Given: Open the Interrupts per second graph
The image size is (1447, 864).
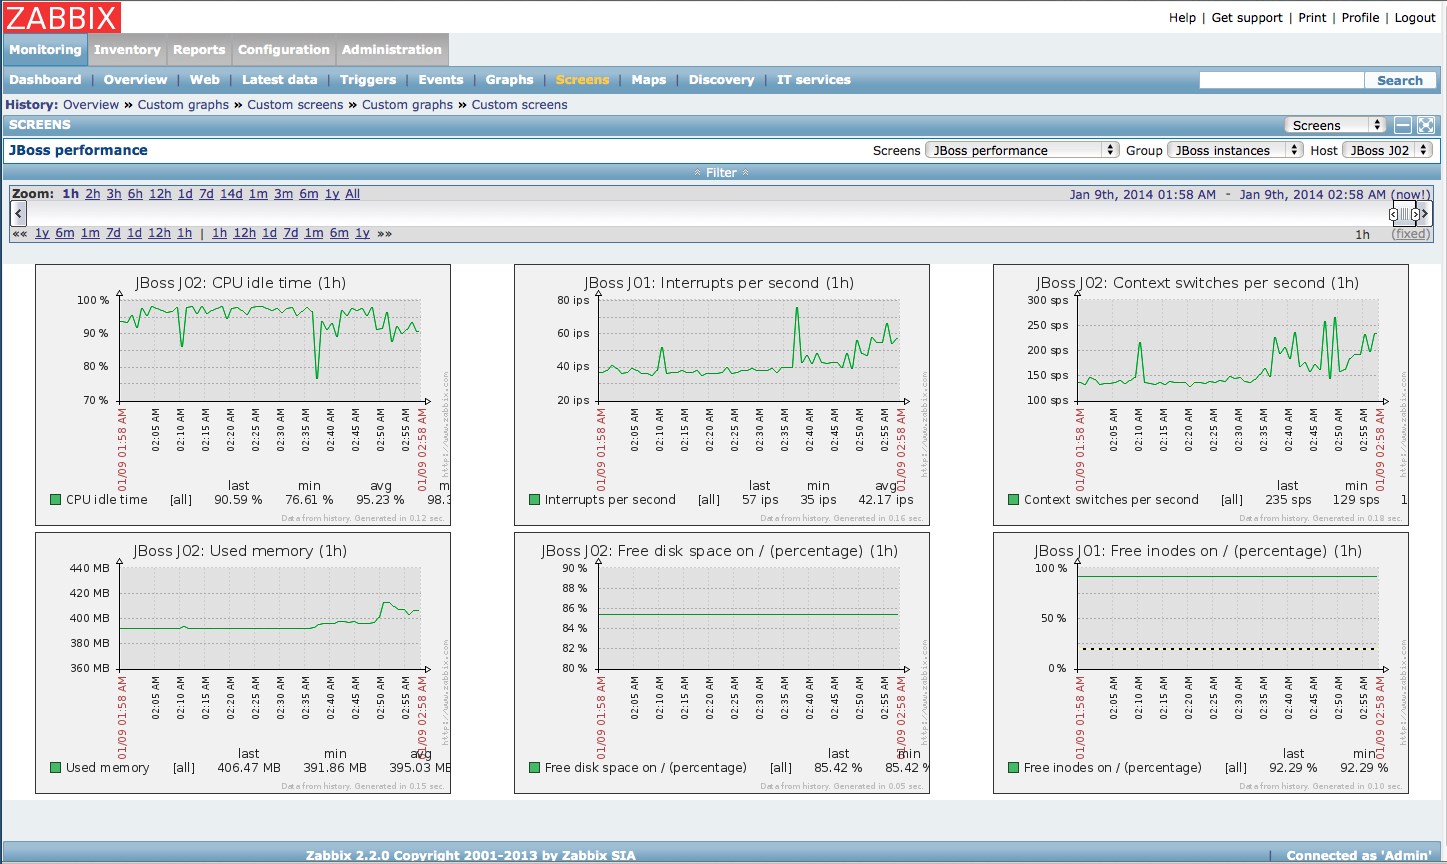Looking at the screenshot, I should pos(722,394).
